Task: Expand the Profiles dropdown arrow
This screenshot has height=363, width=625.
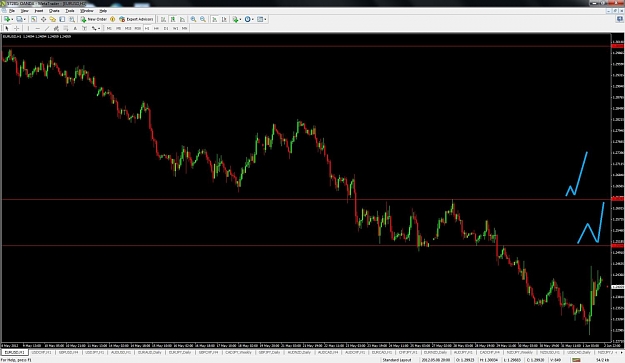Action: coord(25,19)
